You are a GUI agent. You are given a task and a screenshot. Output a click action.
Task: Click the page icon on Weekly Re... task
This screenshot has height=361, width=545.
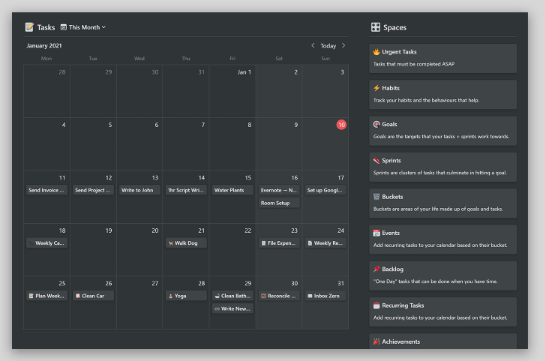point(310,243)
